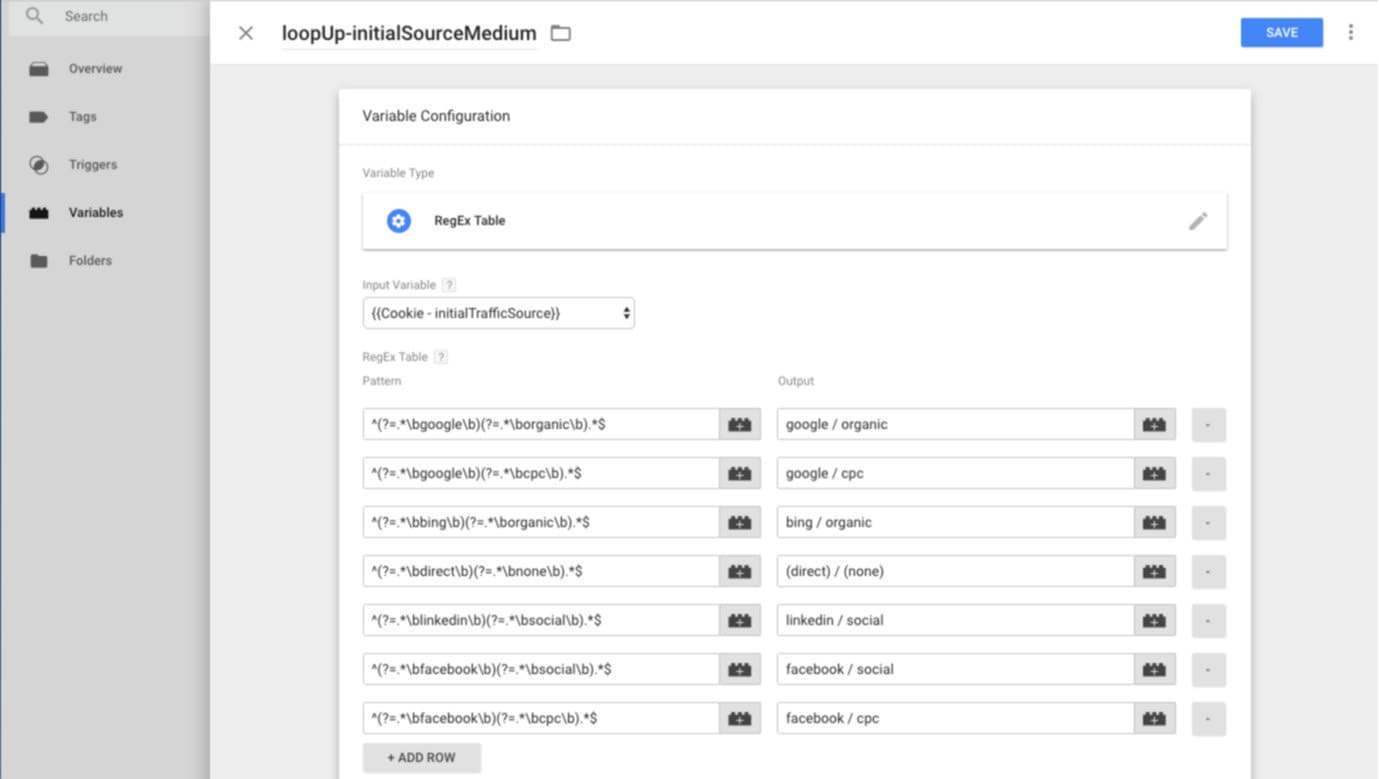This screenshot has height=779, width=1379.
Task: Click the + ADD ROW button
Action: [x=421, y=757]
